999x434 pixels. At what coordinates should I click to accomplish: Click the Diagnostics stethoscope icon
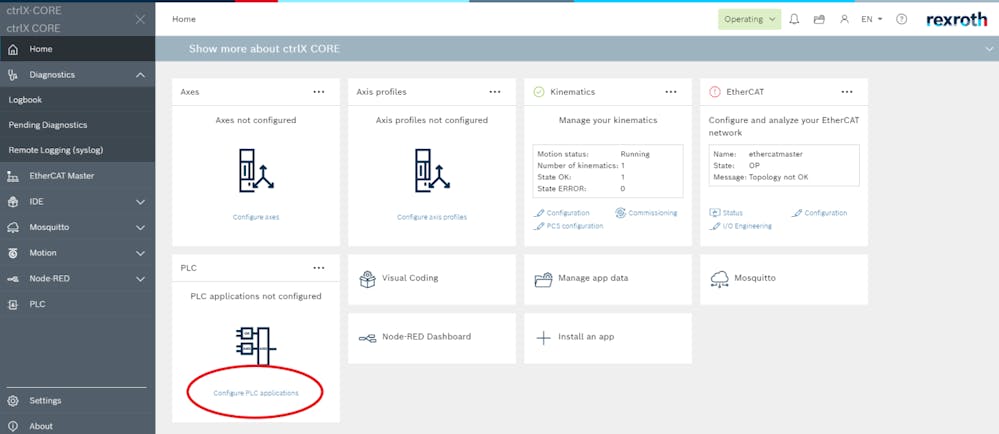point(13,75)
